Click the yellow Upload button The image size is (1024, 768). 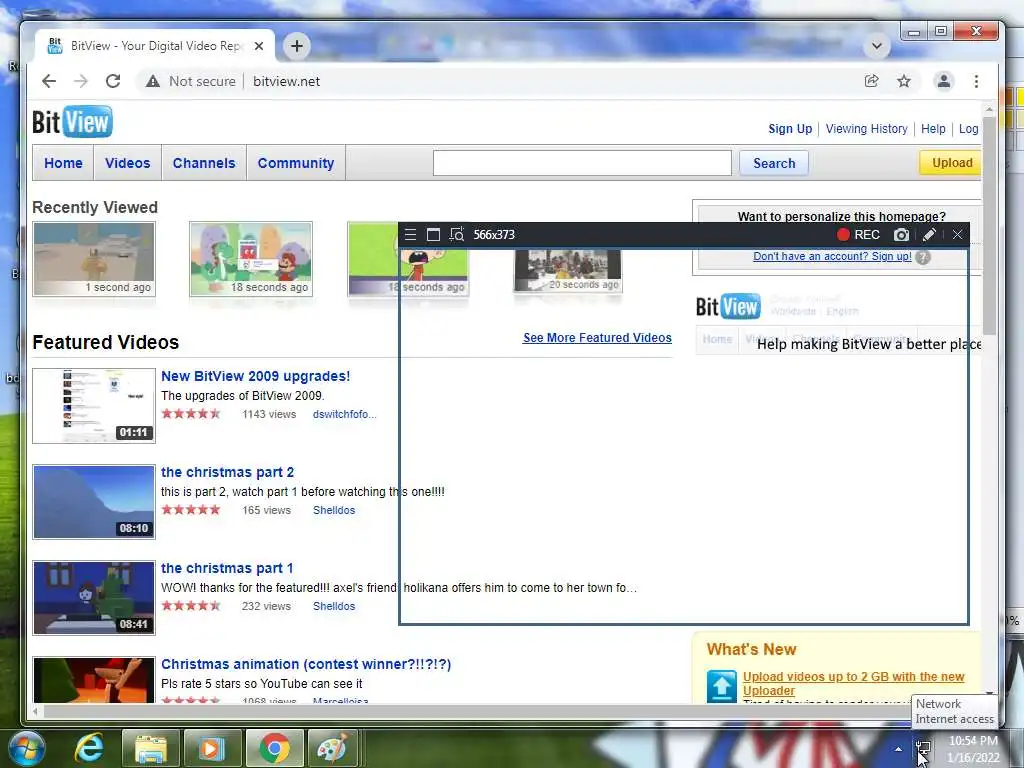pyautogui.click(x=950, y=163)
